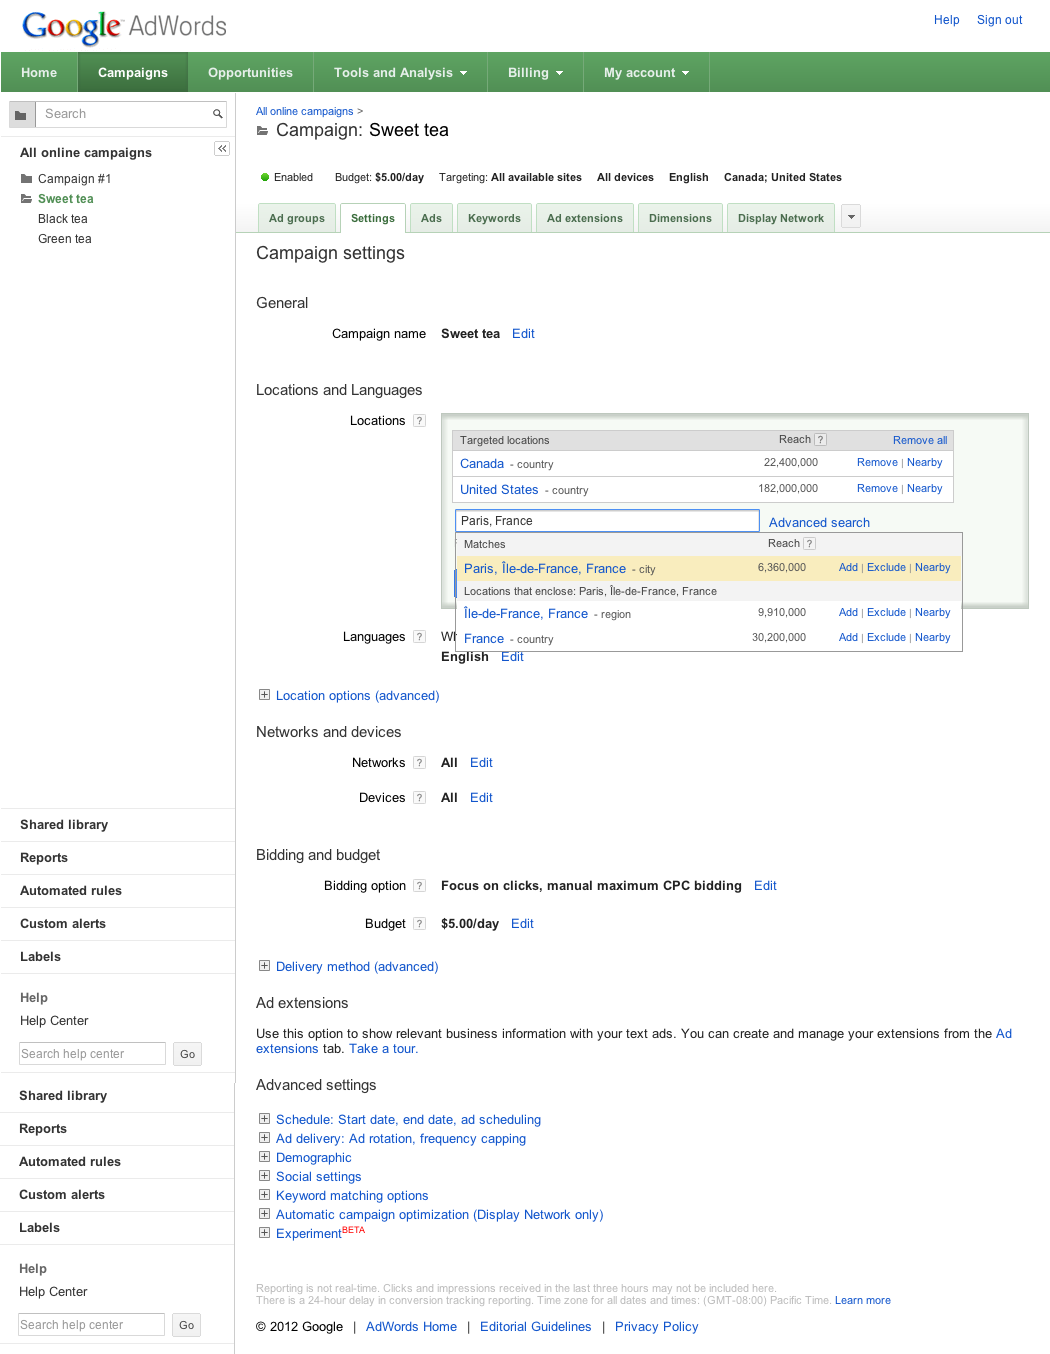Open Tools and Analysis menu
This screenshot has width=1050, height=1354.
pos(400,73)
